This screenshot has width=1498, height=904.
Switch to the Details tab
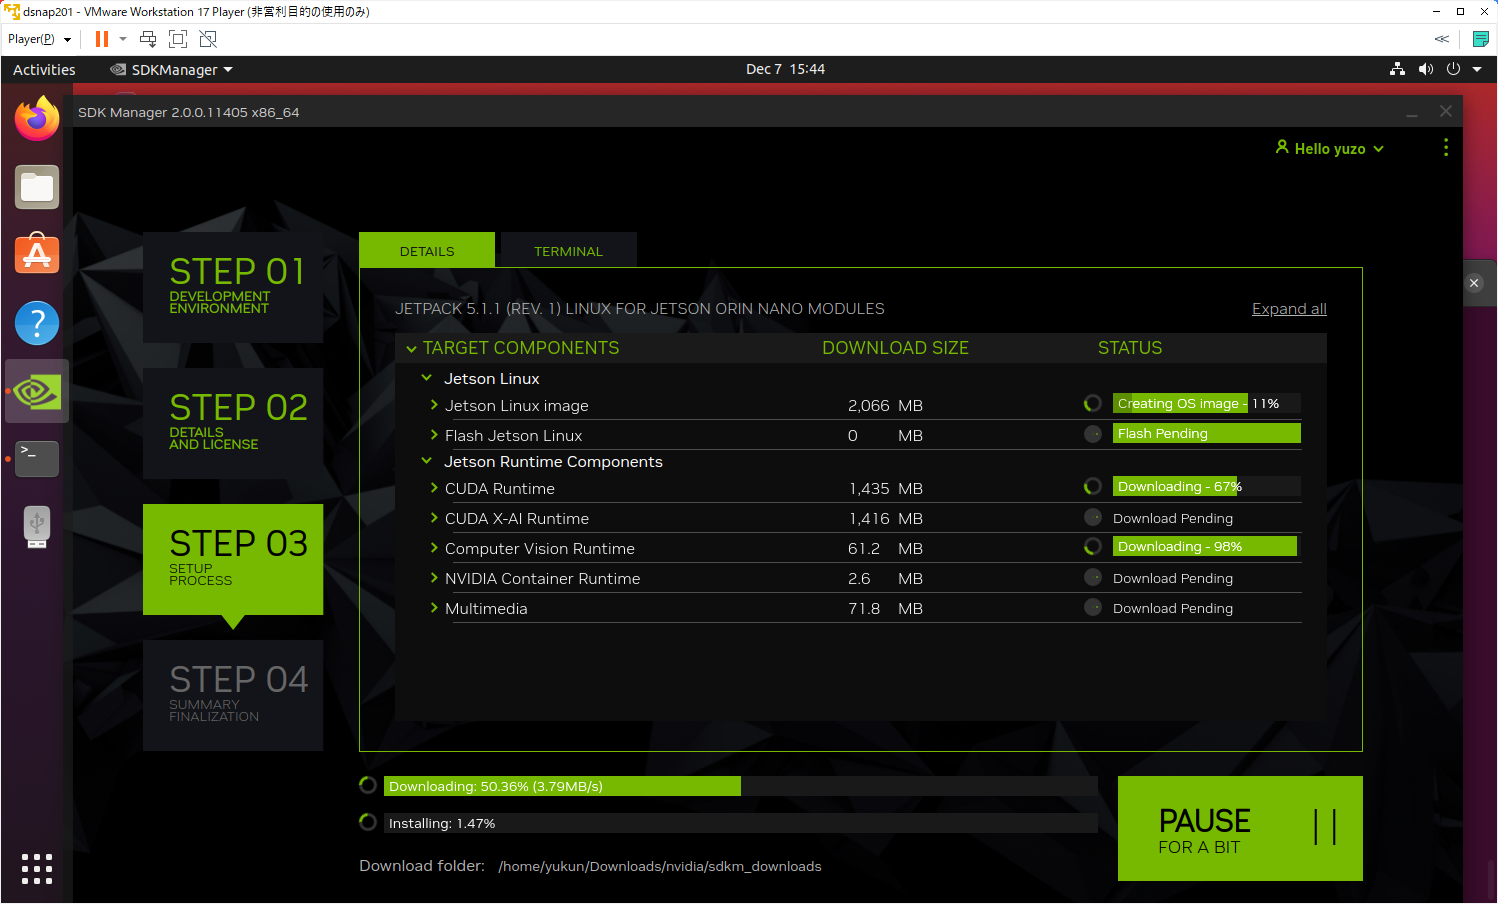427,250
